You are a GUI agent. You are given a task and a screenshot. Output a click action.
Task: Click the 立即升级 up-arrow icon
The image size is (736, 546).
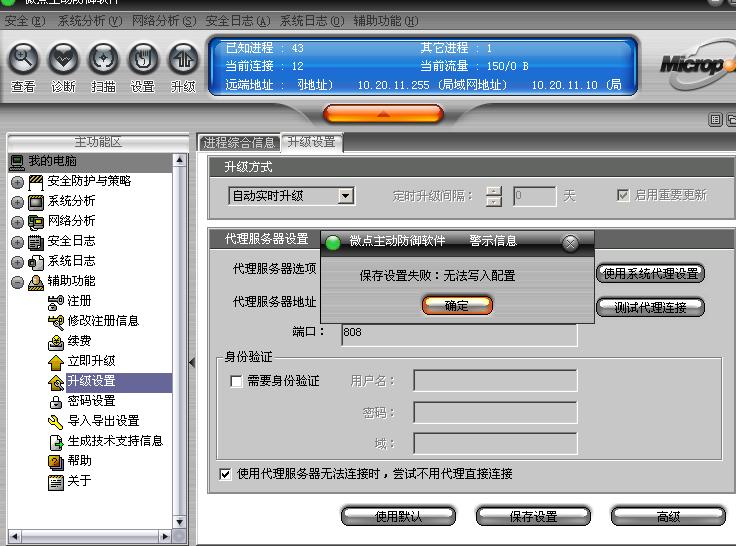(x=56, y=362)
